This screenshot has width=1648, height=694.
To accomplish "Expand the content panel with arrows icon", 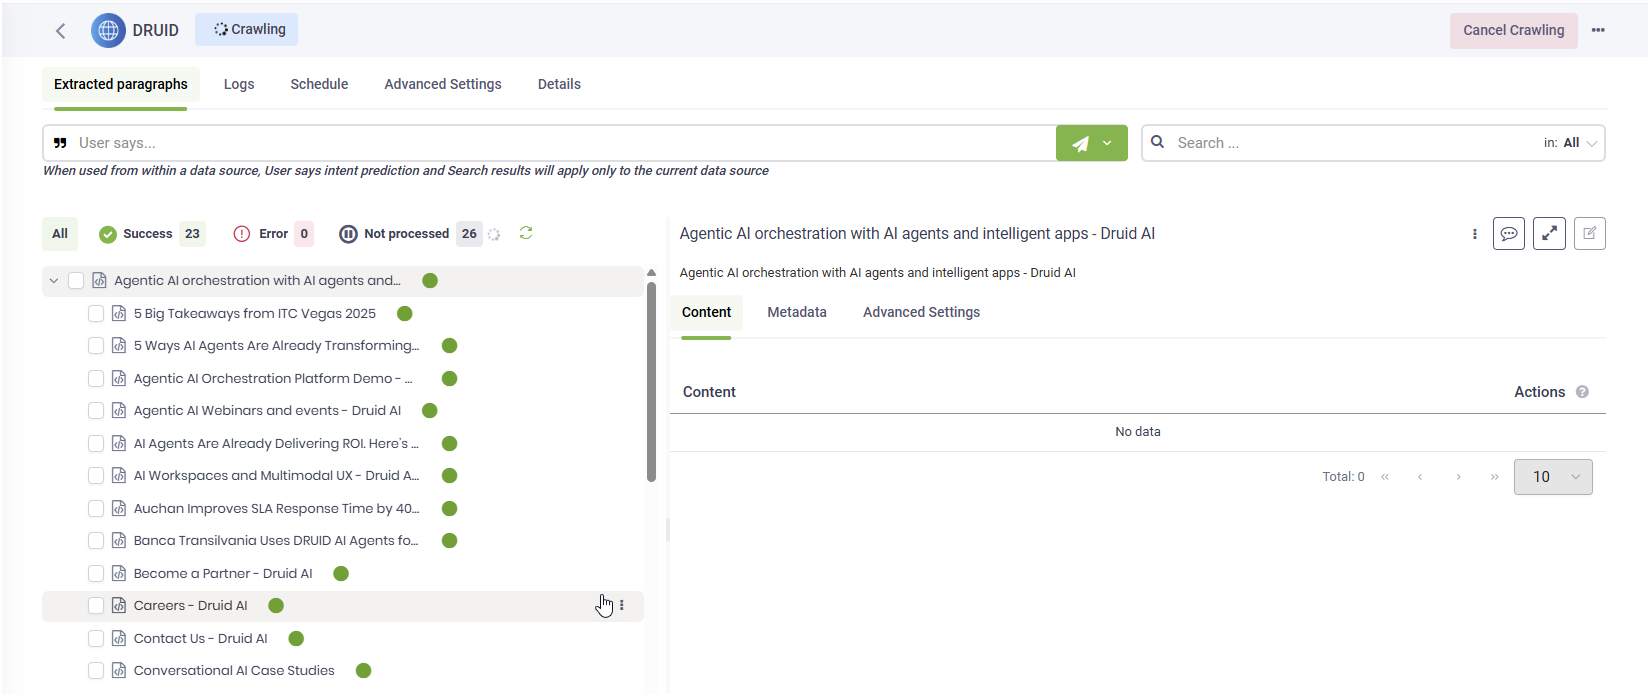I will [1549, 233].
